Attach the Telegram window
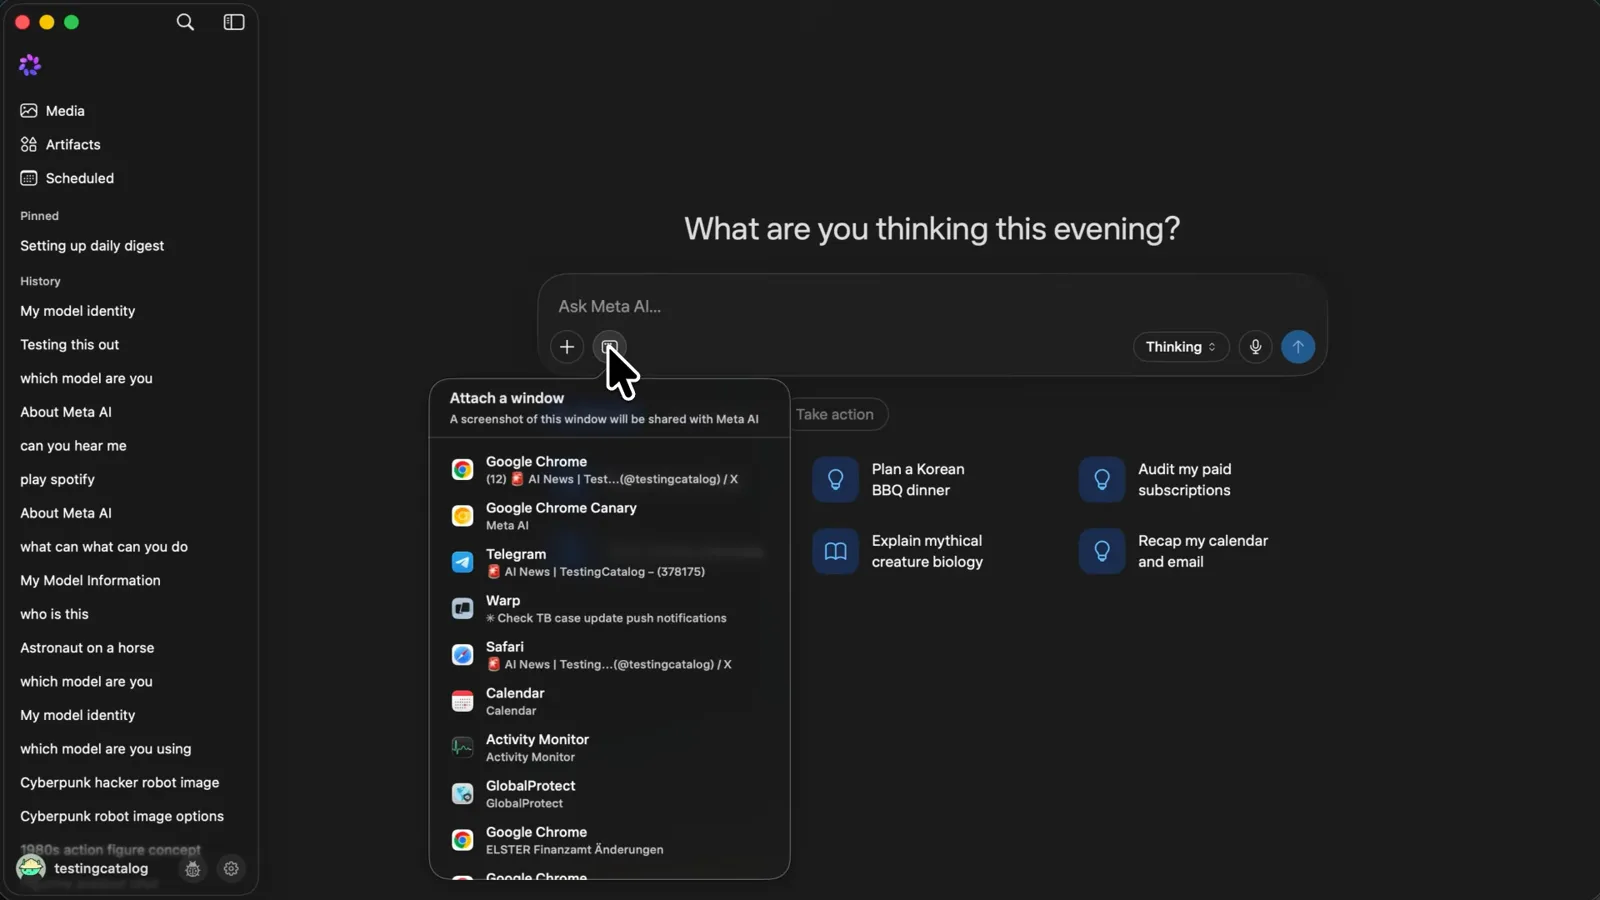The width and height of the screenshot is (1600, 900). tap(609, 562)
